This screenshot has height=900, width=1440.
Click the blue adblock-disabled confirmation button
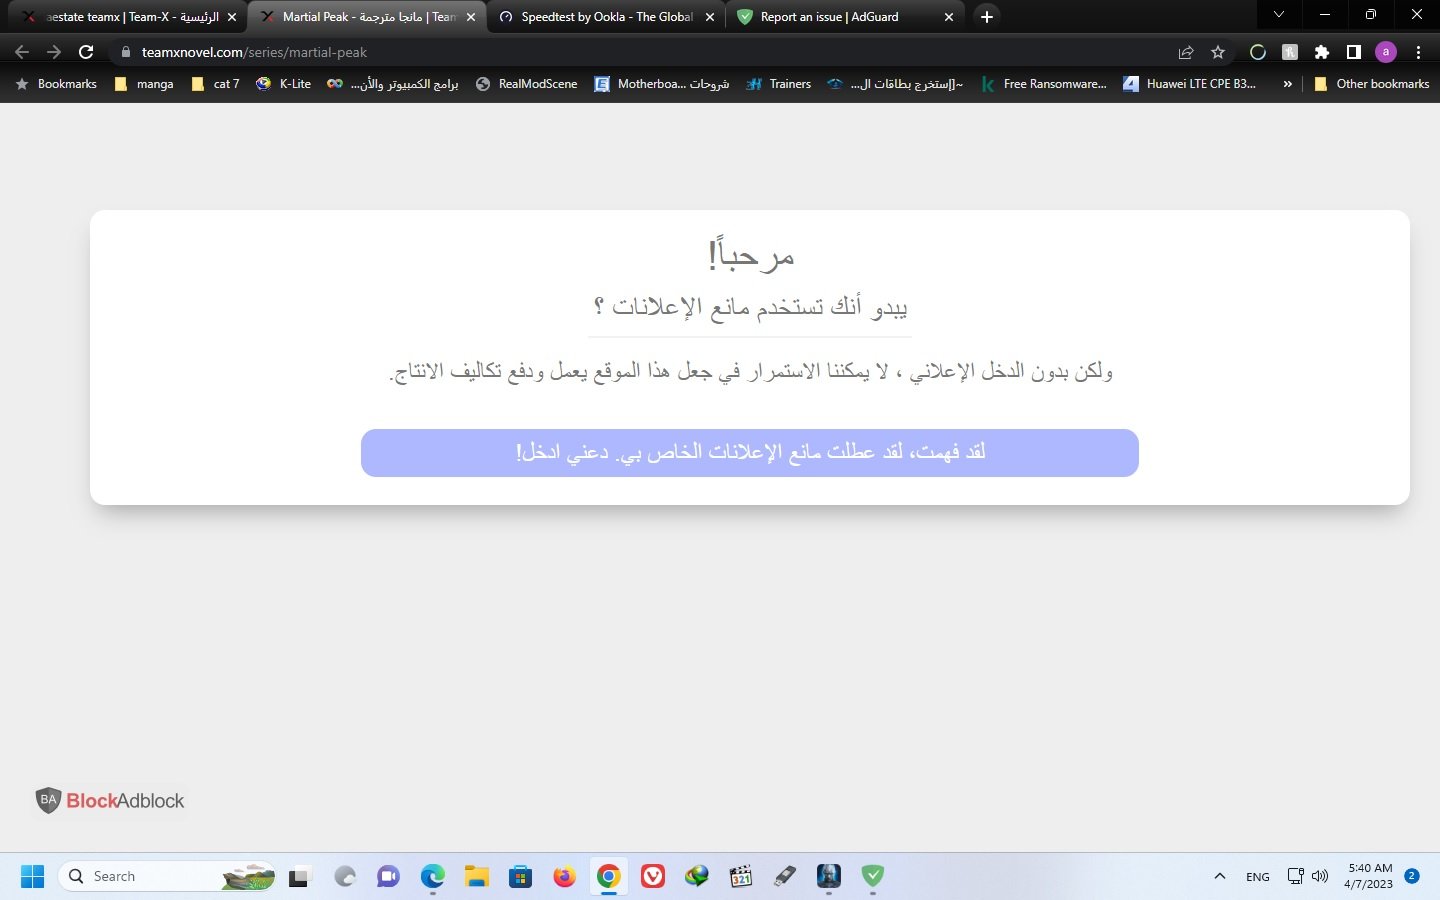tap(749, 453)
